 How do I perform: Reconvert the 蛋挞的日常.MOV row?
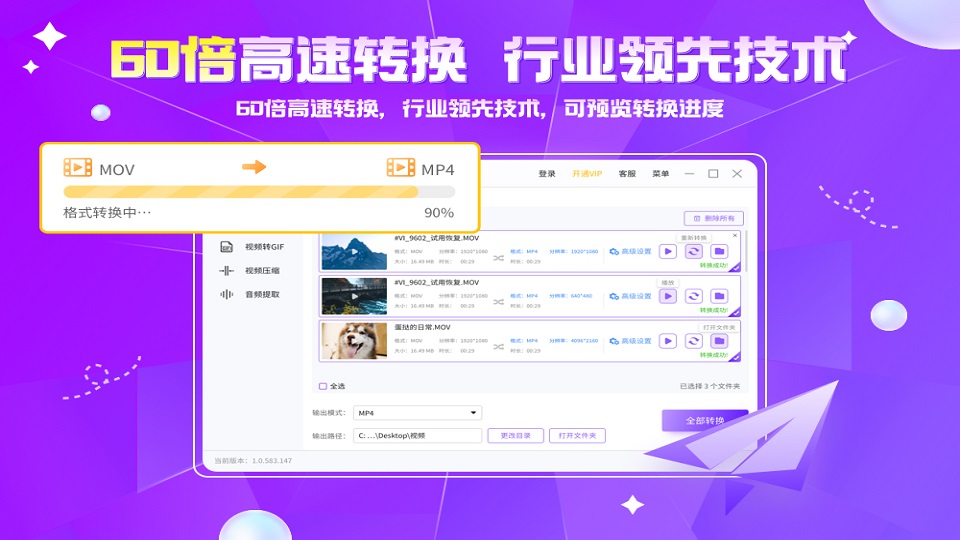click(693, 341)
